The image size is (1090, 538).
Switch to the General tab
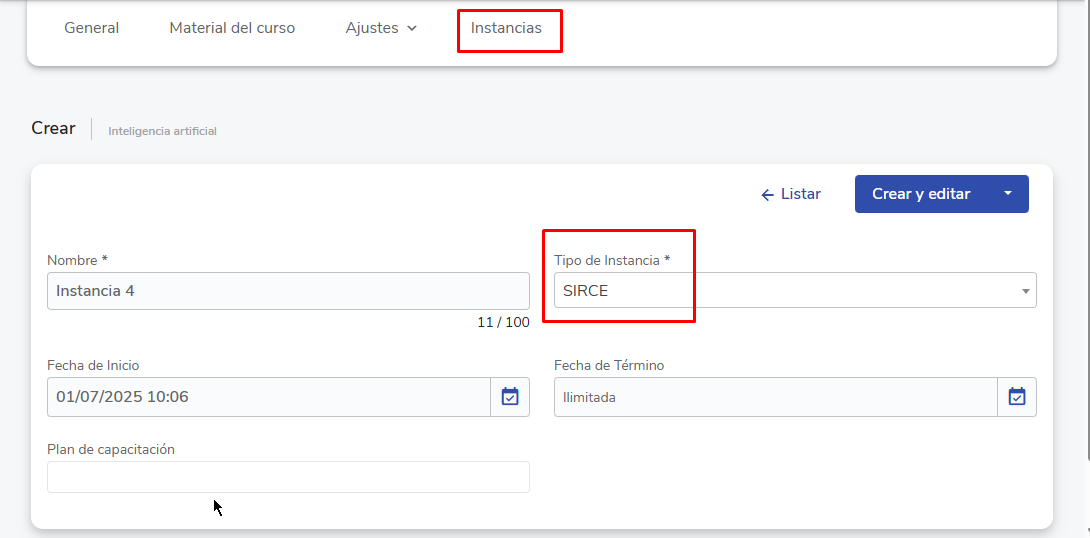(x=92, y=28)
